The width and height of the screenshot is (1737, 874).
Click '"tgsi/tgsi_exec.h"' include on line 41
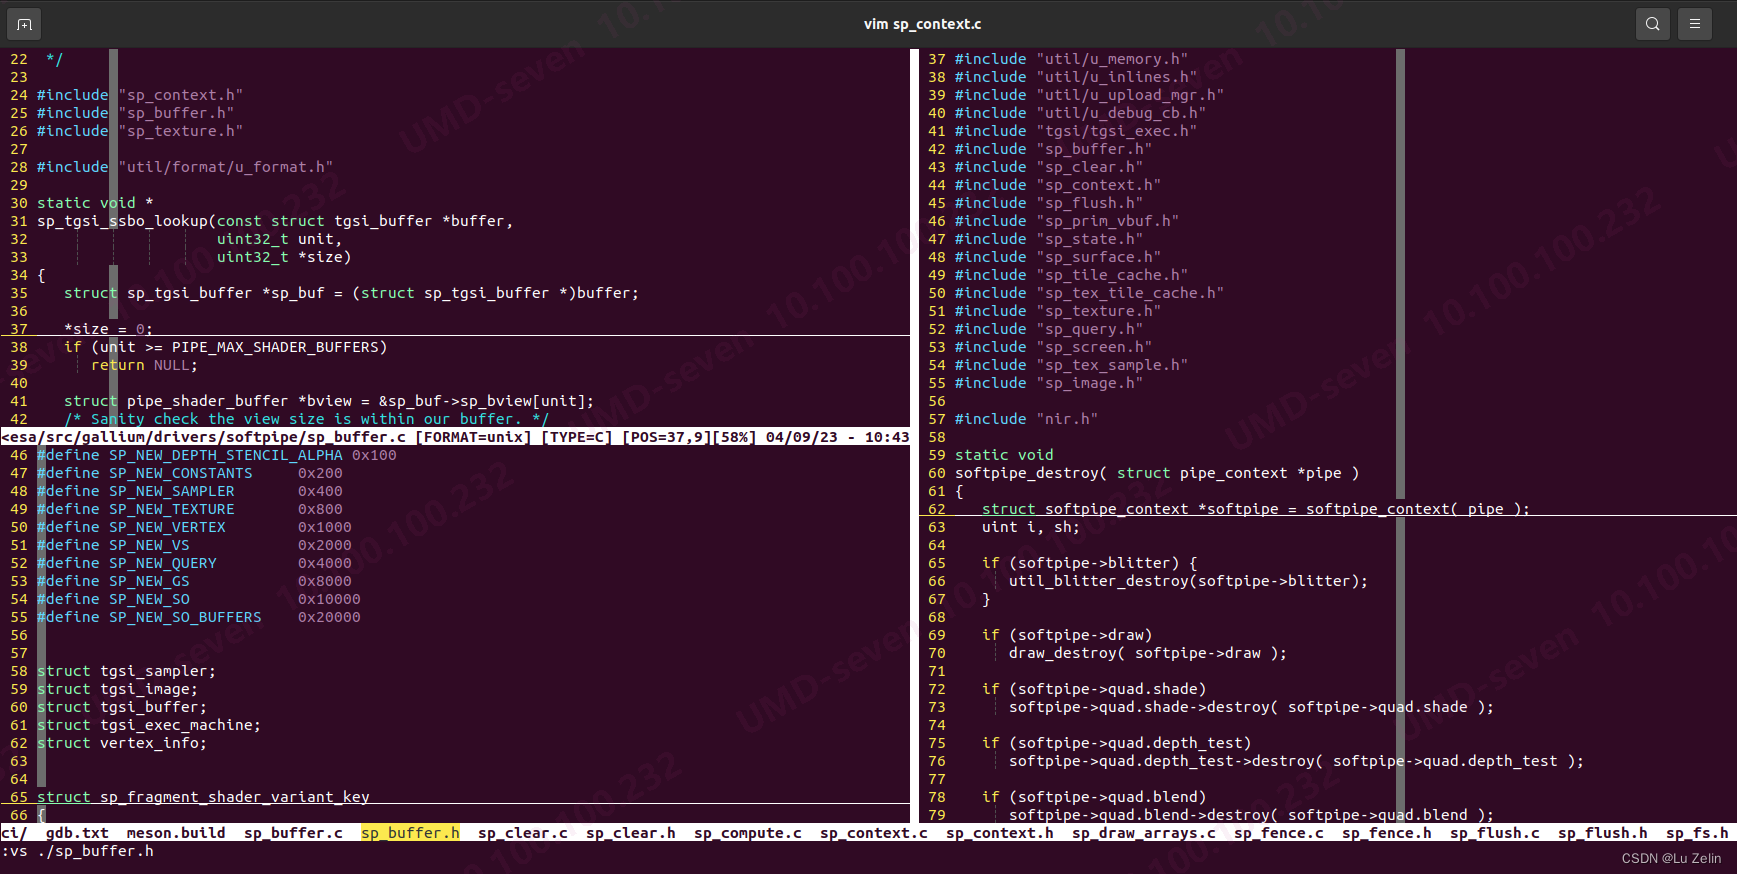pos(1117,131)
